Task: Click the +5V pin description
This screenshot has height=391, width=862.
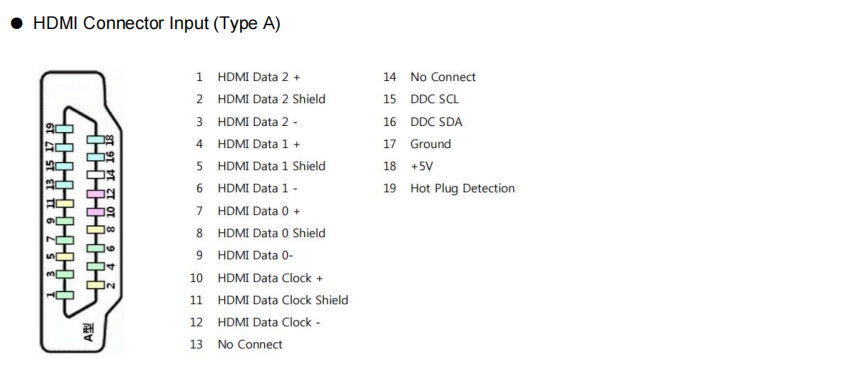Action: tap(422, 167)
